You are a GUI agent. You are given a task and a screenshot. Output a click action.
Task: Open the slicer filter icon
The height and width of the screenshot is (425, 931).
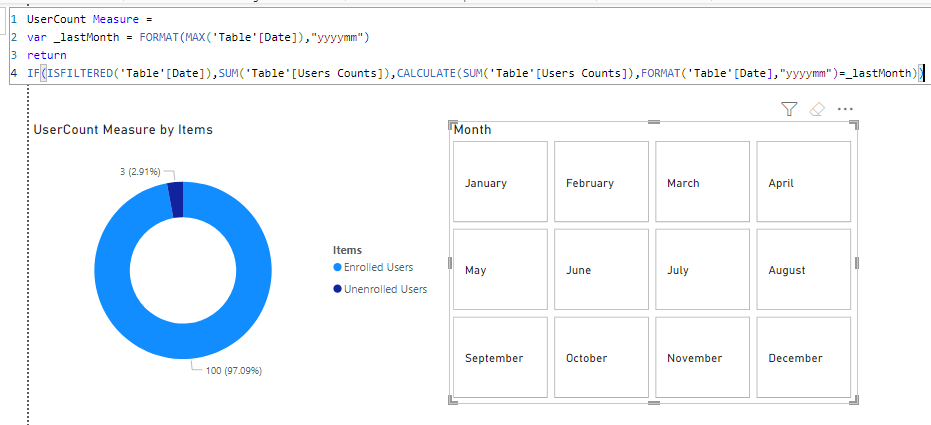click(x=788, y=109)
